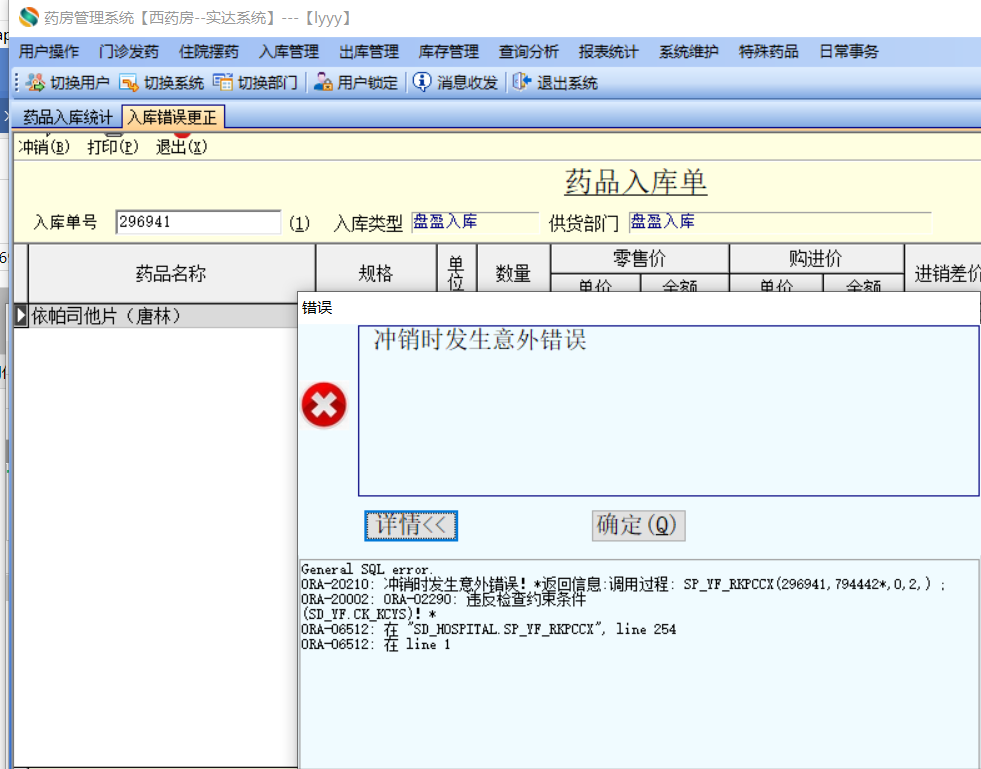Image resolution: width=981 pixels, height=769 pixels.
Task: Click the 冲销(B) button
Action: (44, 147)
